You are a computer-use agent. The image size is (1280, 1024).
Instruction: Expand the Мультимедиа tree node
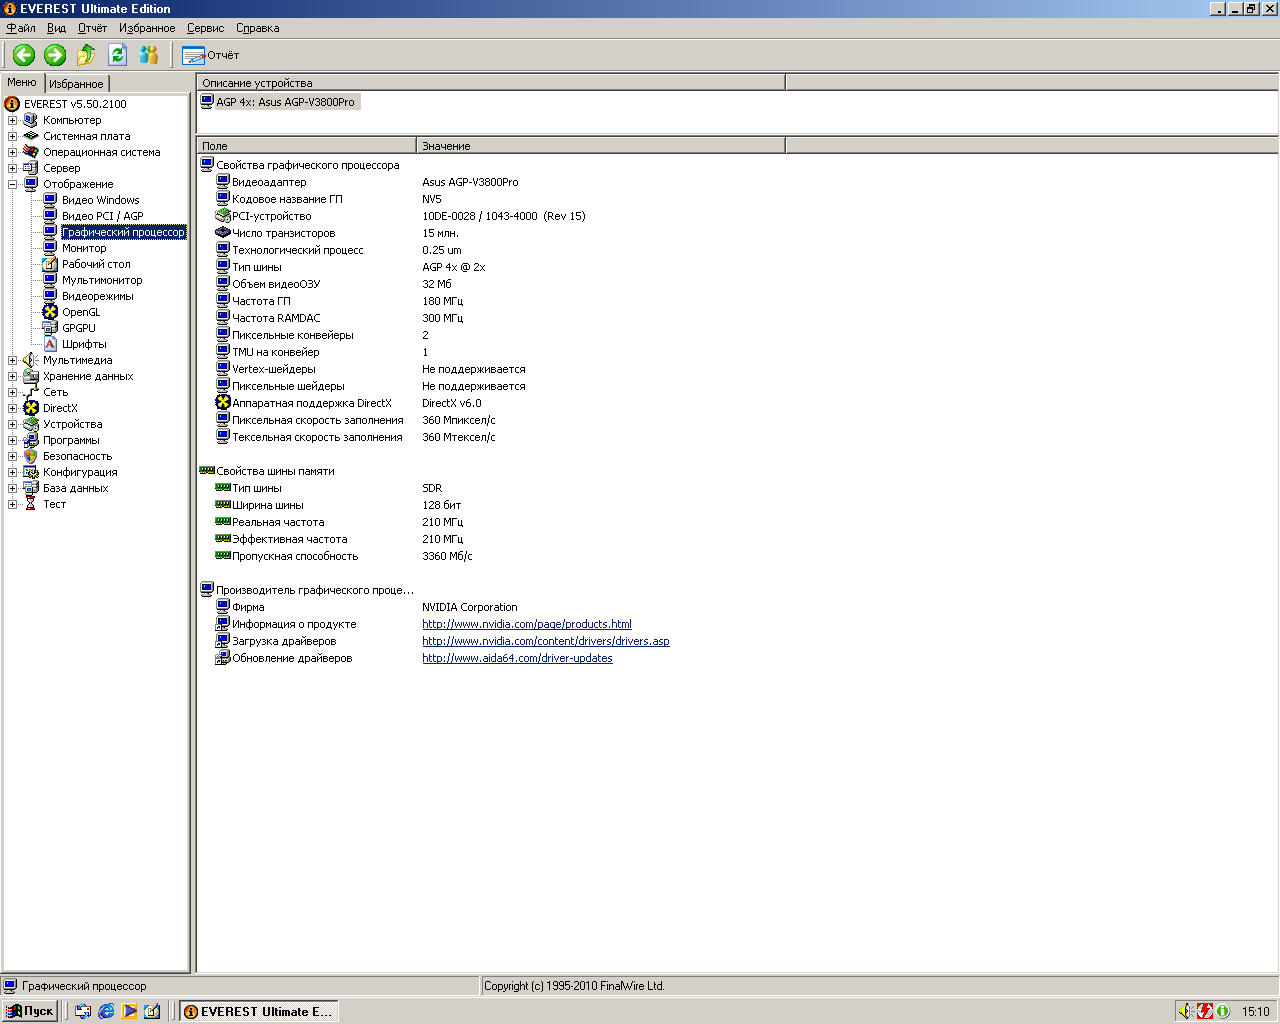pyautogui.click(x=12, y=360)
